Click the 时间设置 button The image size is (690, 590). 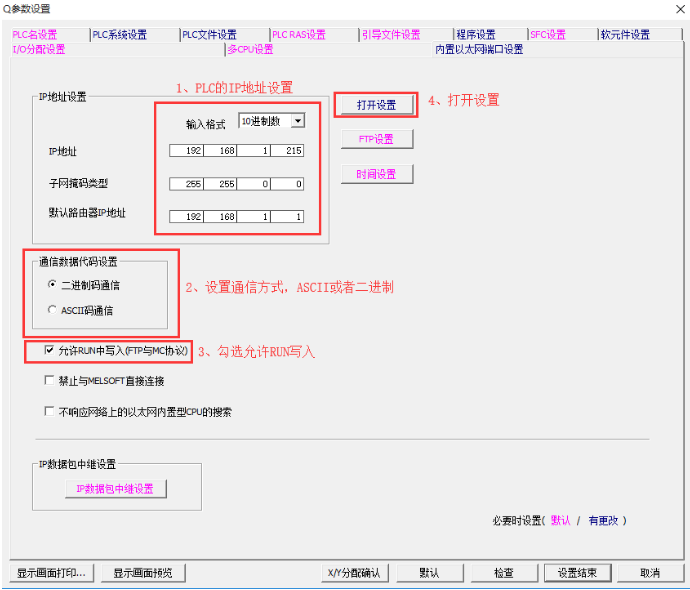pos(377,174)
